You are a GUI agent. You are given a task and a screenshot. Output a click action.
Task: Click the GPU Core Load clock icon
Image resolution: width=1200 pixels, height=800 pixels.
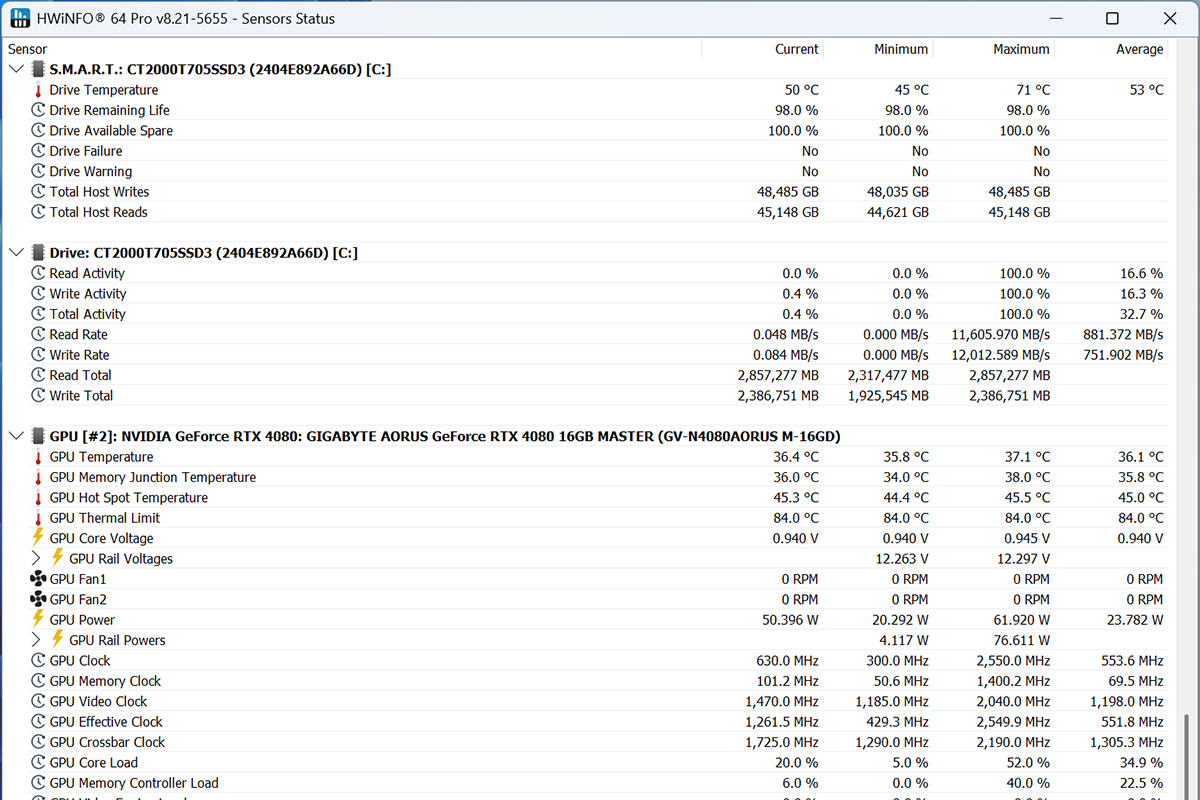[x=39, y=762]
